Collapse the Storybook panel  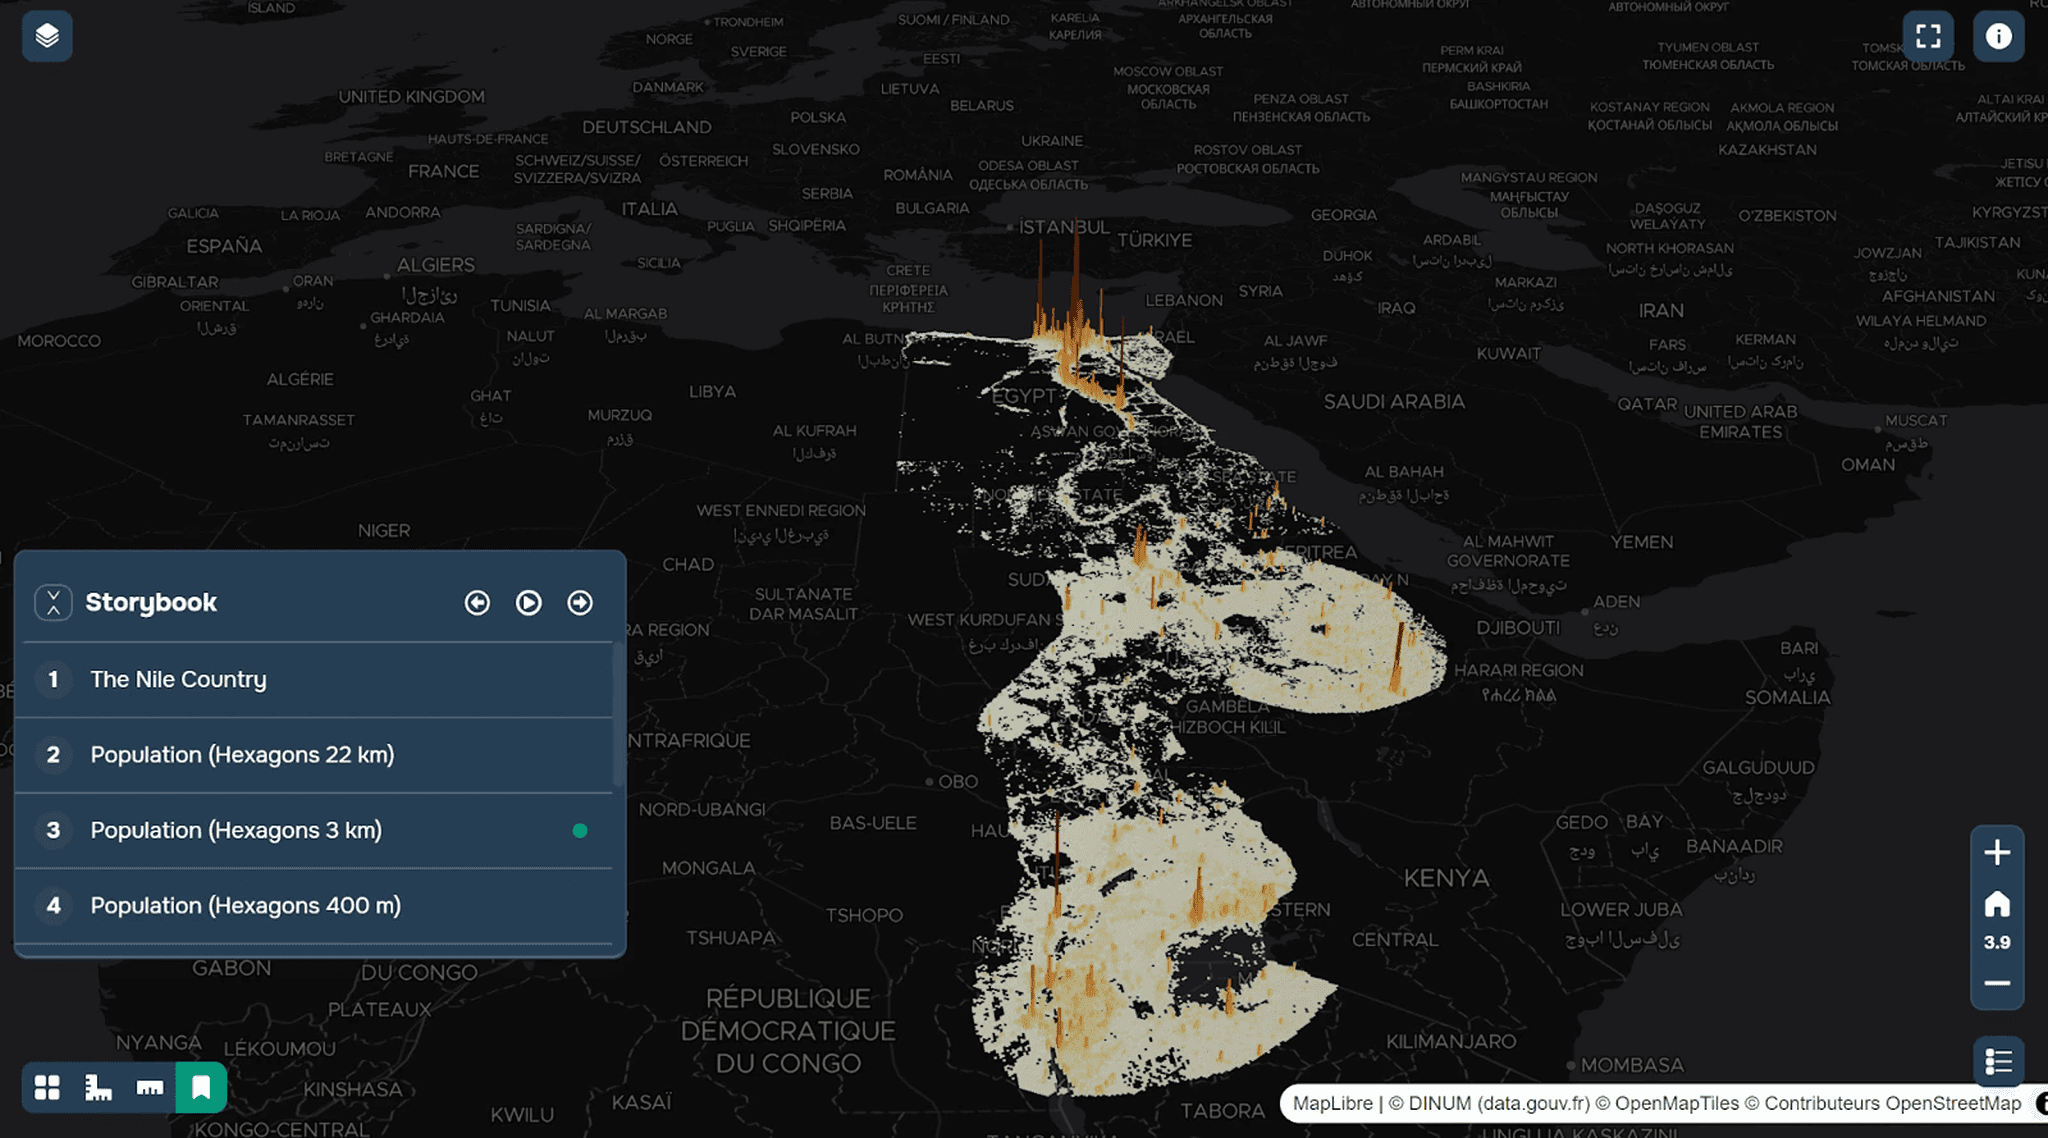click(x=53, y=602)
